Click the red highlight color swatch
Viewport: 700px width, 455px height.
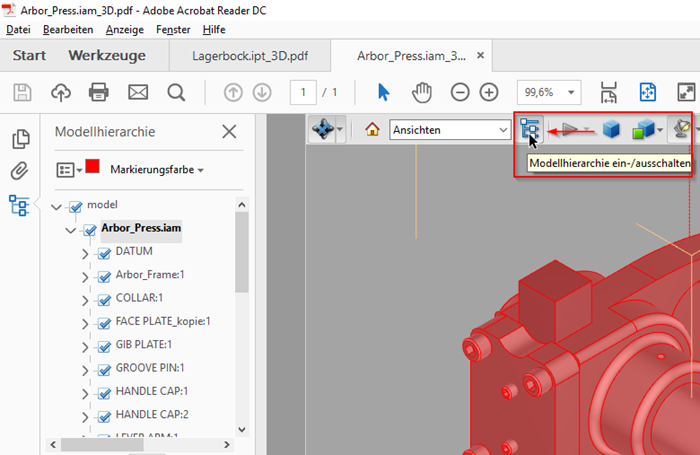(x=92, y=167)
